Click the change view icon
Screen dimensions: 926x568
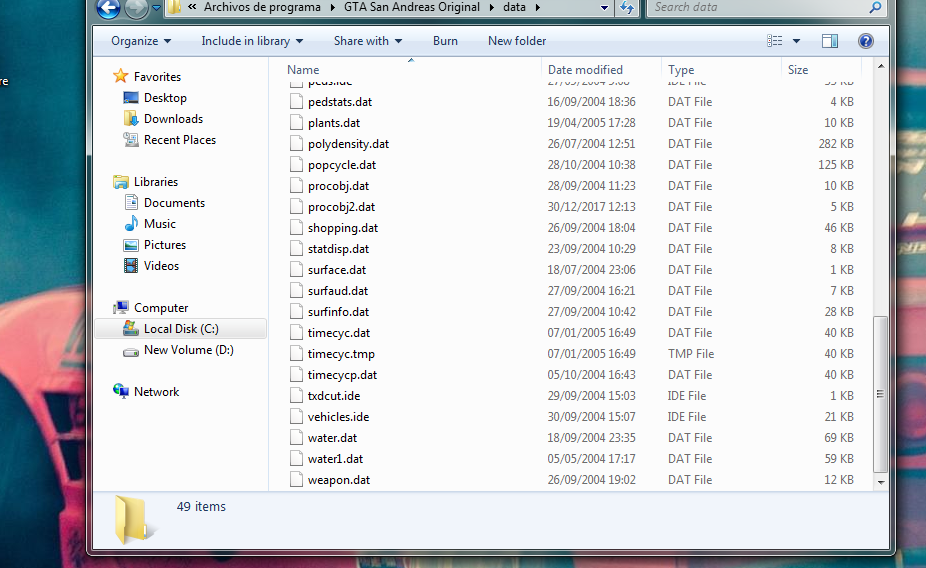click(x=774, y=41)
